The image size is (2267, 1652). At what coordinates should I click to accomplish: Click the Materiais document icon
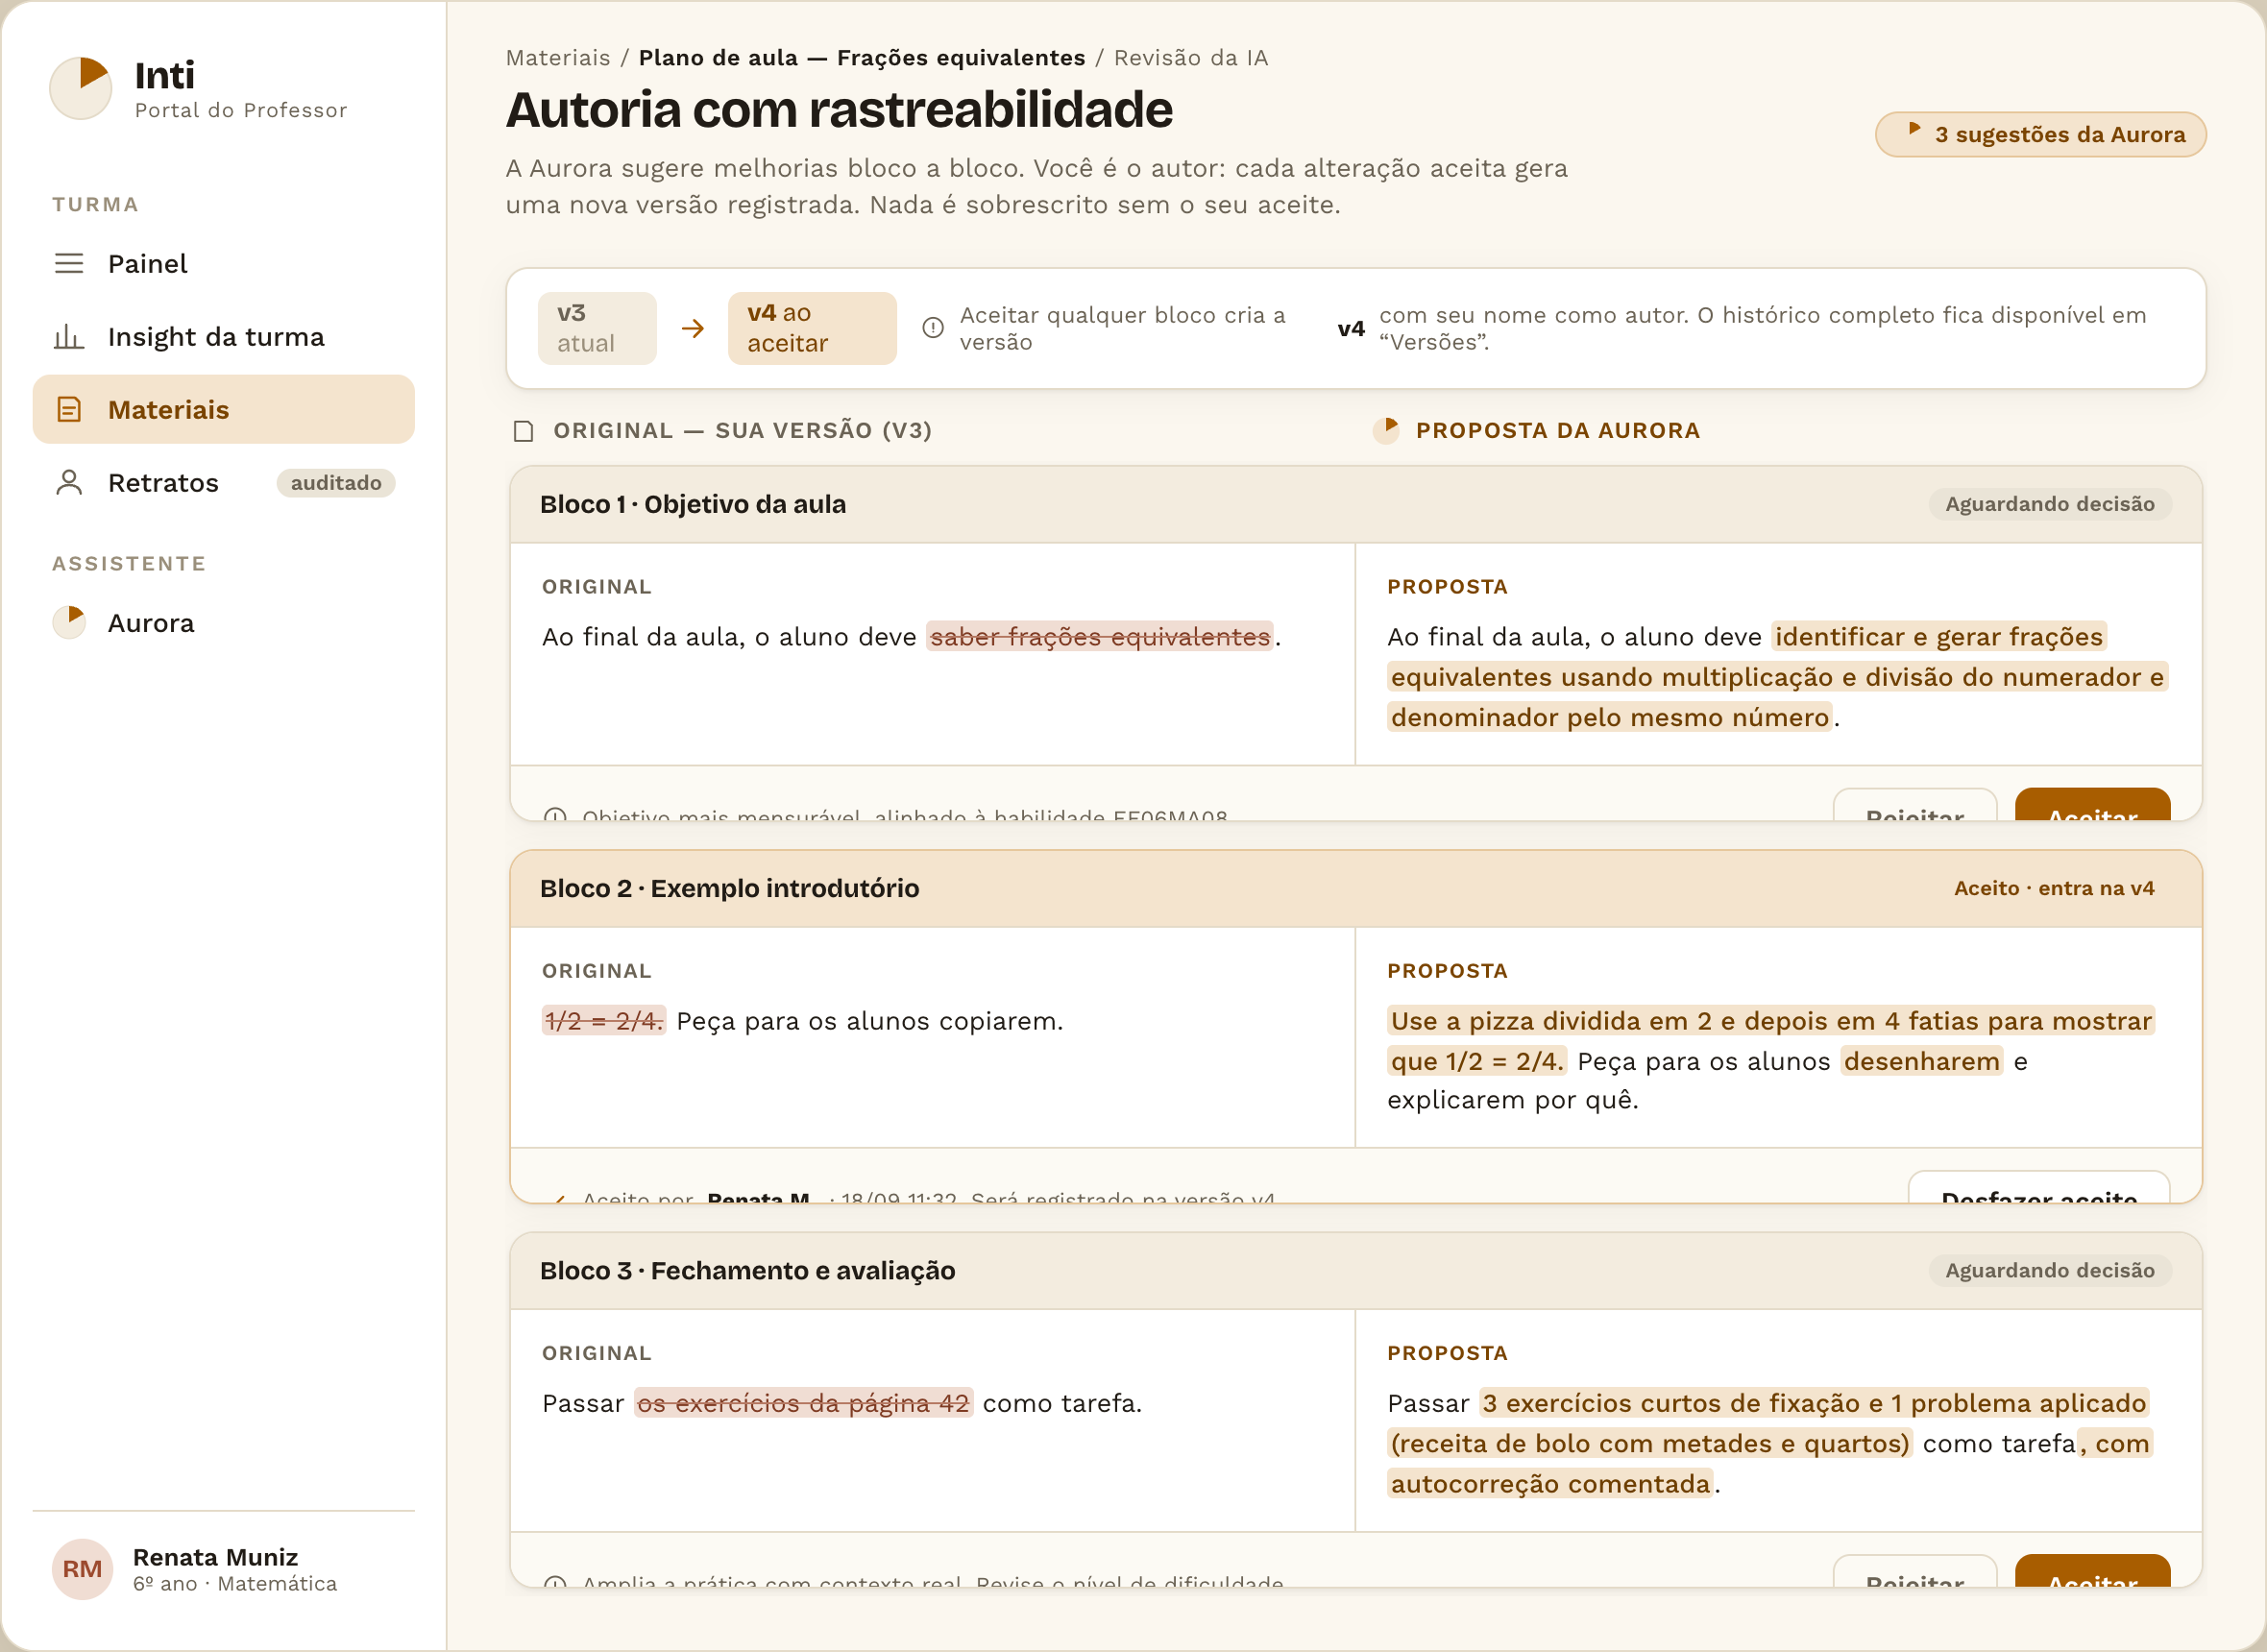(x=69, y=409)
